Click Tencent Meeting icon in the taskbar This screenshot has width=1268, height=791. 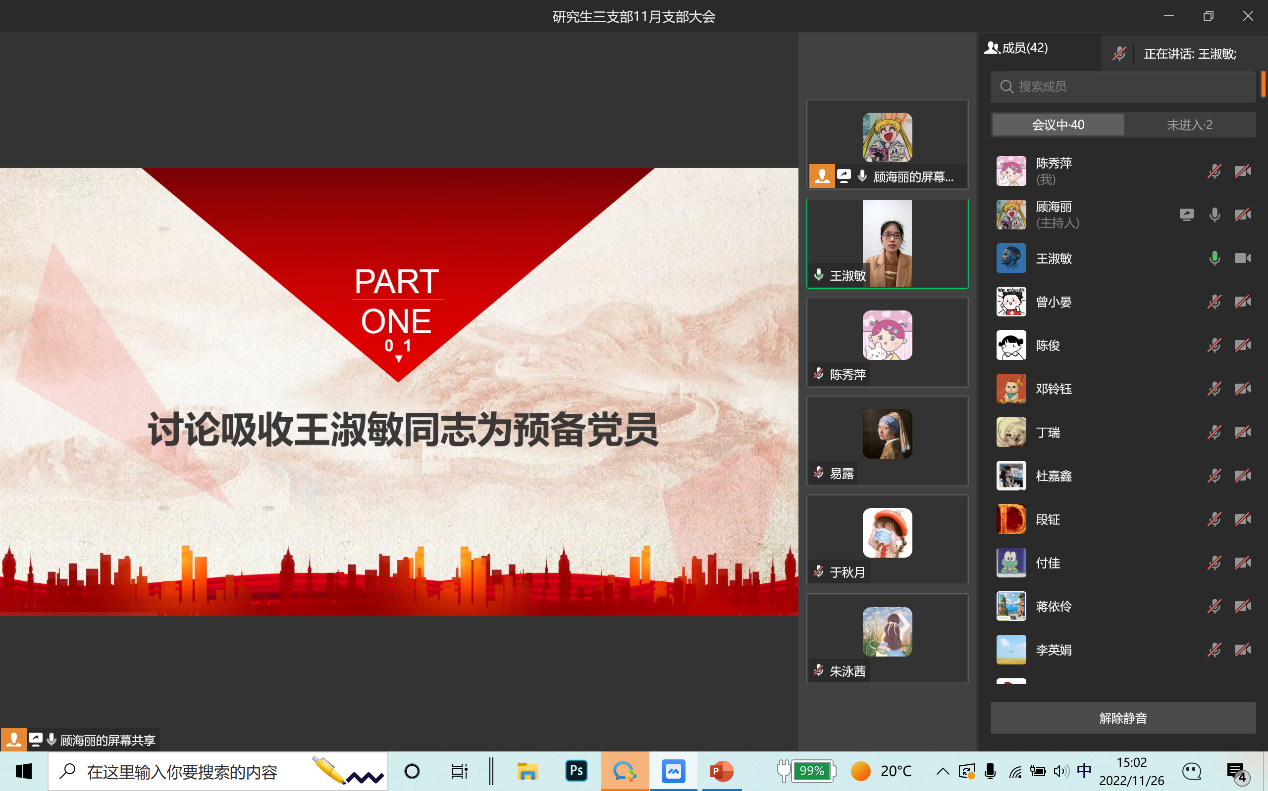point(674,771)
